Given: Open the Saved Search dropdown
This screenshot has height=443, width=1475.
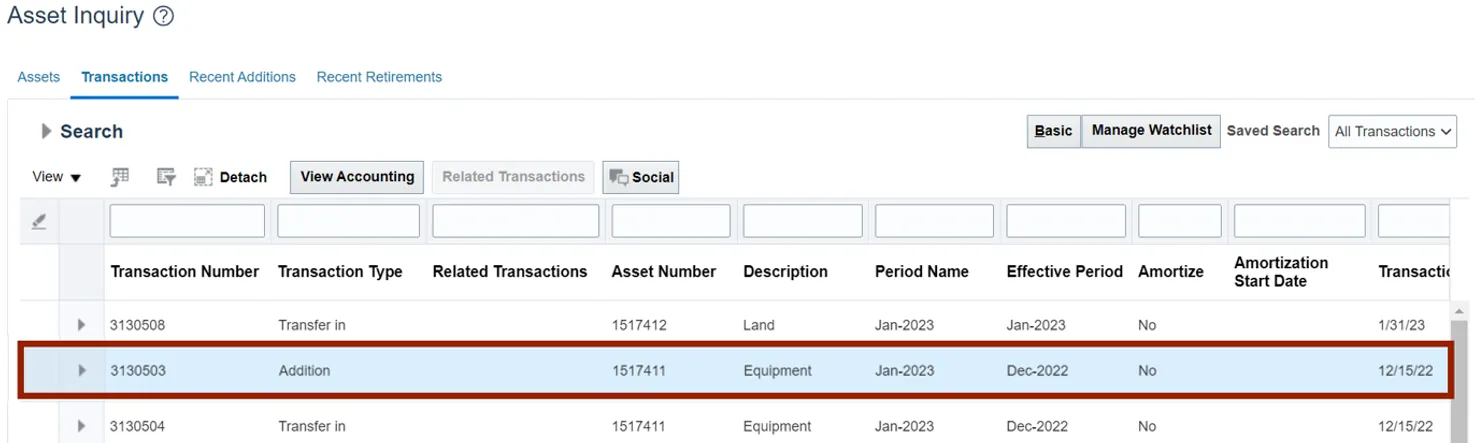Looking at the screenshot, I should point(1392,131).
